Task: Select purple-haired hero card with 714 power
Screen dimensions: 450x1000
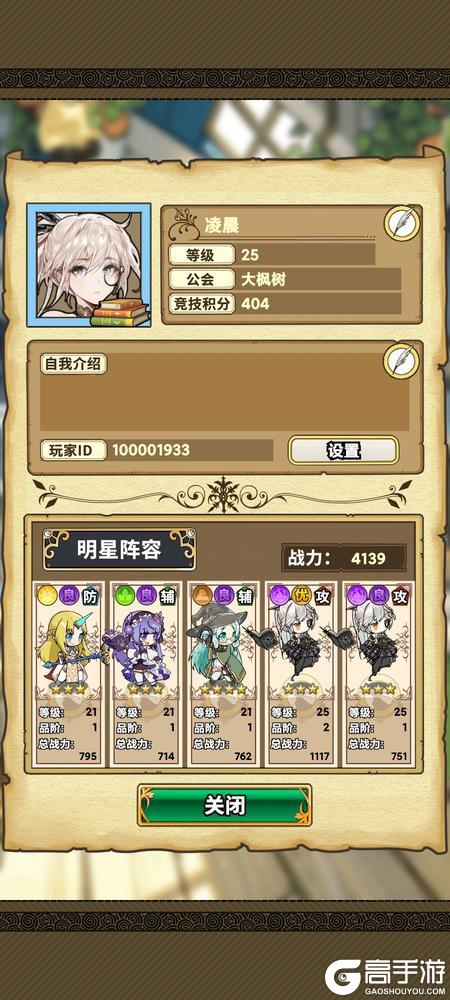Action: [145, 673]
